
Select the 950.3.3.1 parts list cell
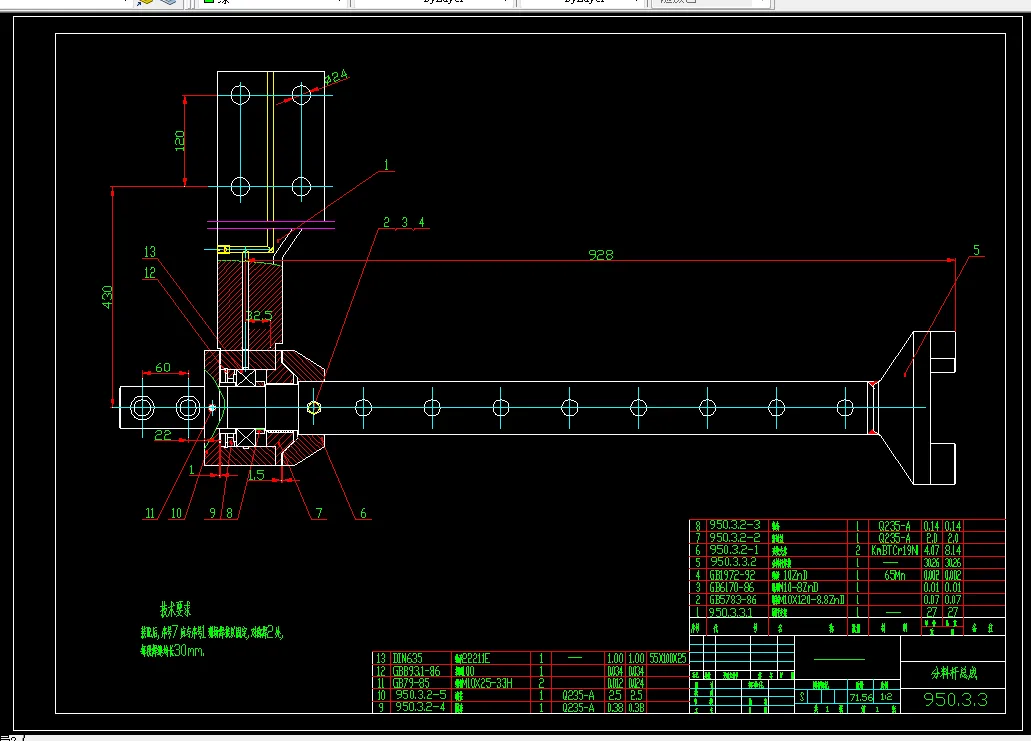click(x=731, y=612)
